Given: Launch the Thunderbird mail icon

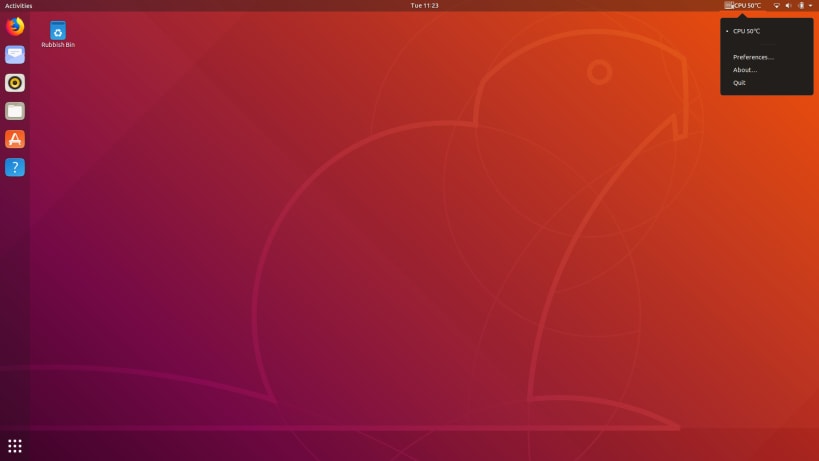Looking at the screenshot, I should [x=15, y=54].
